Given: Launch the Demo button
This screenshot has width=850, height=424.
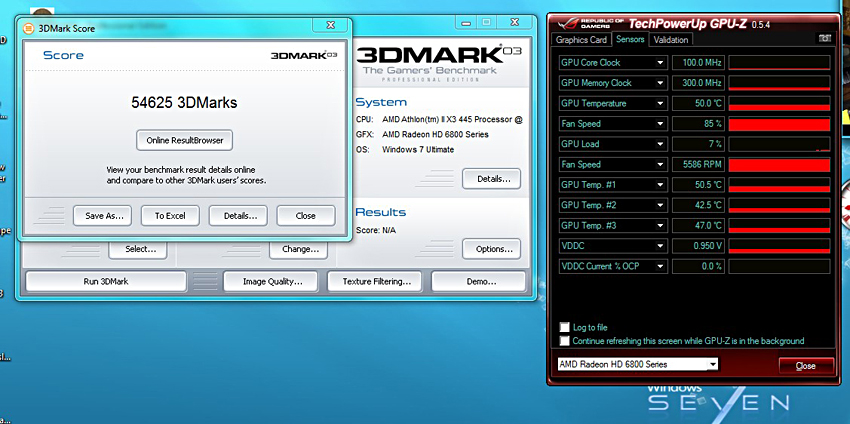Looking at the screenshot, I should pyautogui.click(x=478, y=281).
